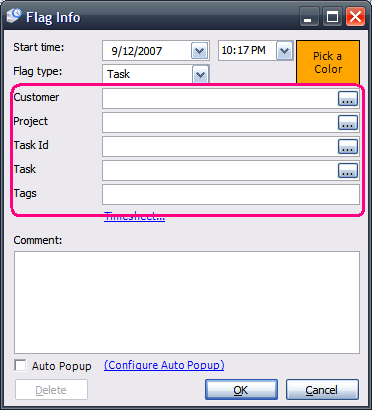
Task: Open the 10:17 PM time dropdown
Action: point(284,51)
